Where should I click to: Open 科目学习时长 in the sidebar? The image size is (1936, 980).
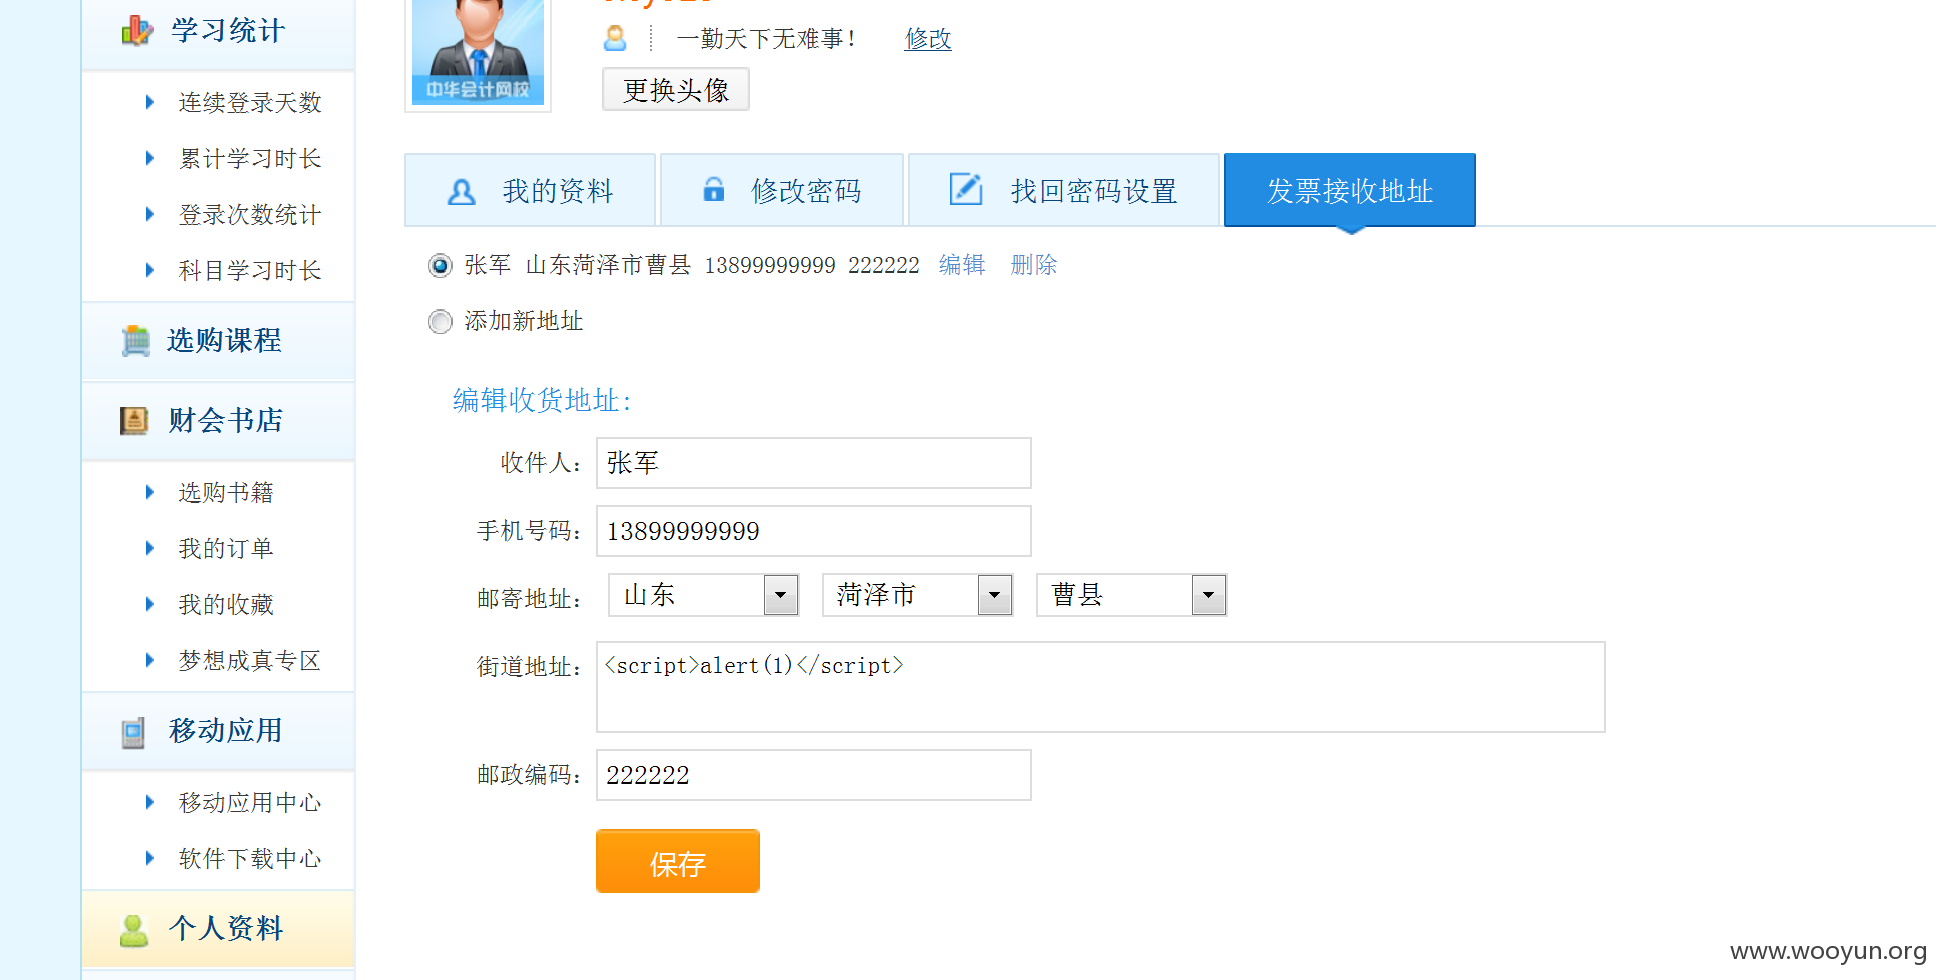(x=250, y=270)
